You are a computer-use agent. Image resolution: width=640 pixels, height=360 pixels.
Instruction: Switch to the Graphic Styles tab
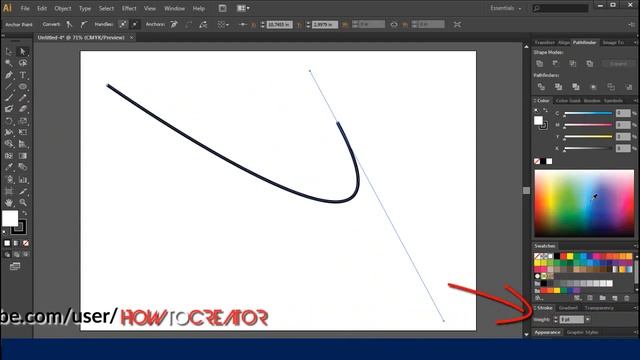coord(582,332)
